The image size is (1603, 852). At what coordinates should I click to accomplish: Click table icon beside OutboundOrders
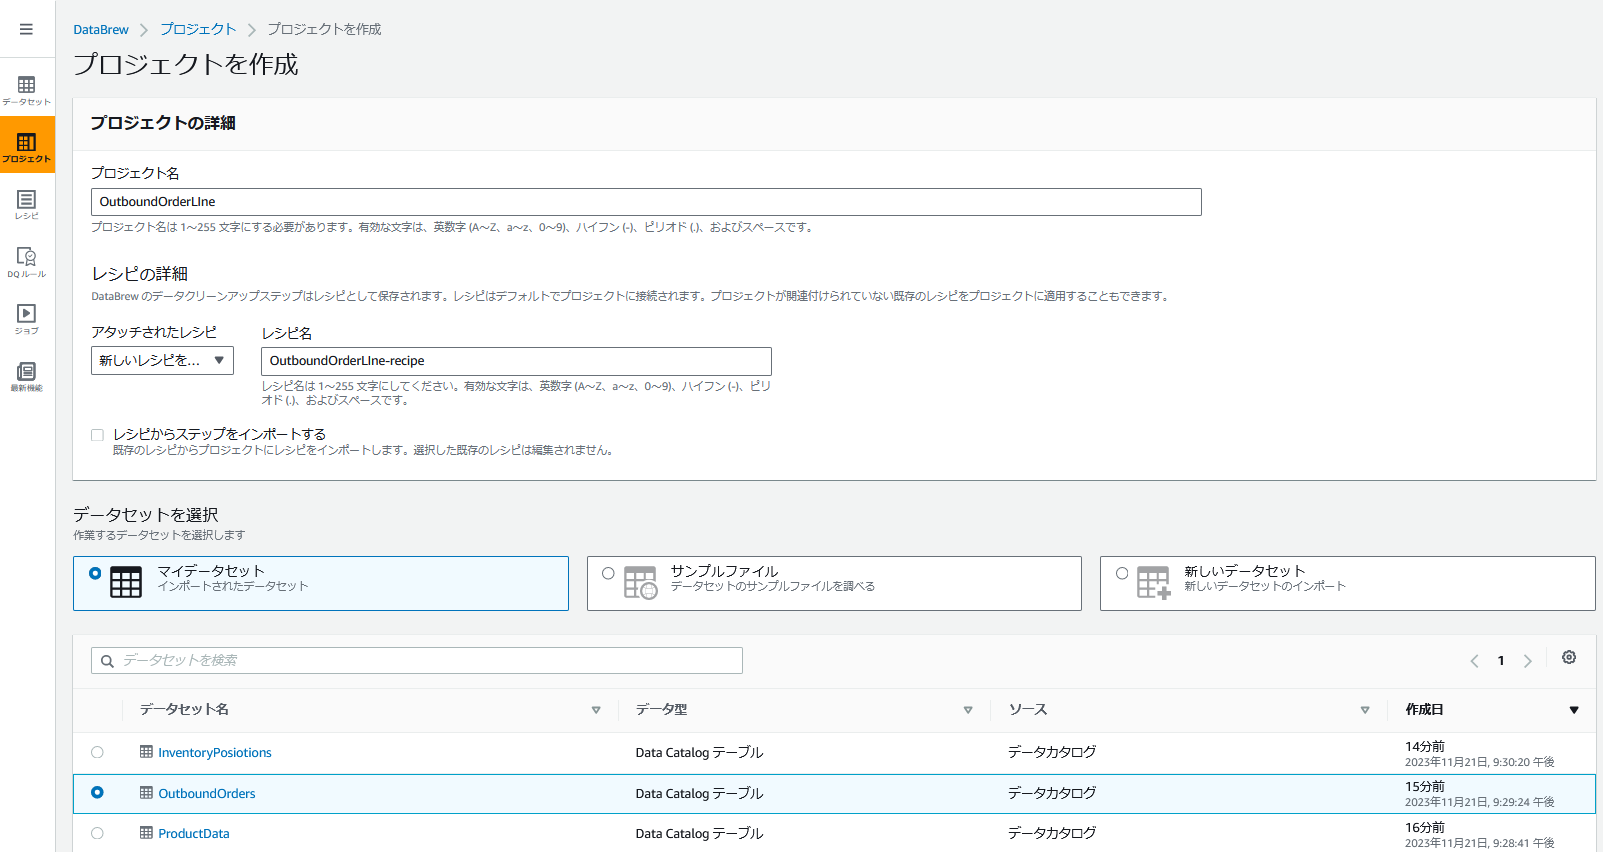[x=146, y=793]
